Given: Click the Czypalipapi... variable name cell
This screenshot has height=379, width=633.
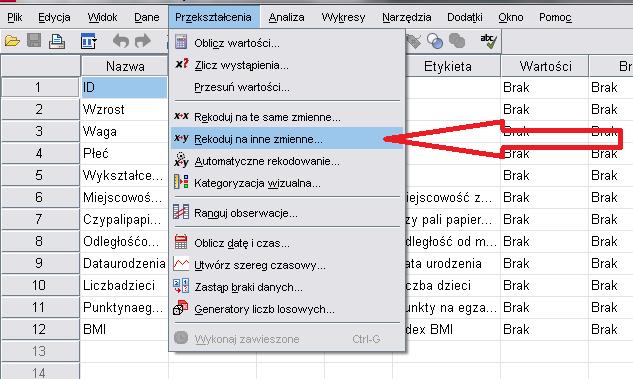Looking at the screenshot, I should [124, 219].
